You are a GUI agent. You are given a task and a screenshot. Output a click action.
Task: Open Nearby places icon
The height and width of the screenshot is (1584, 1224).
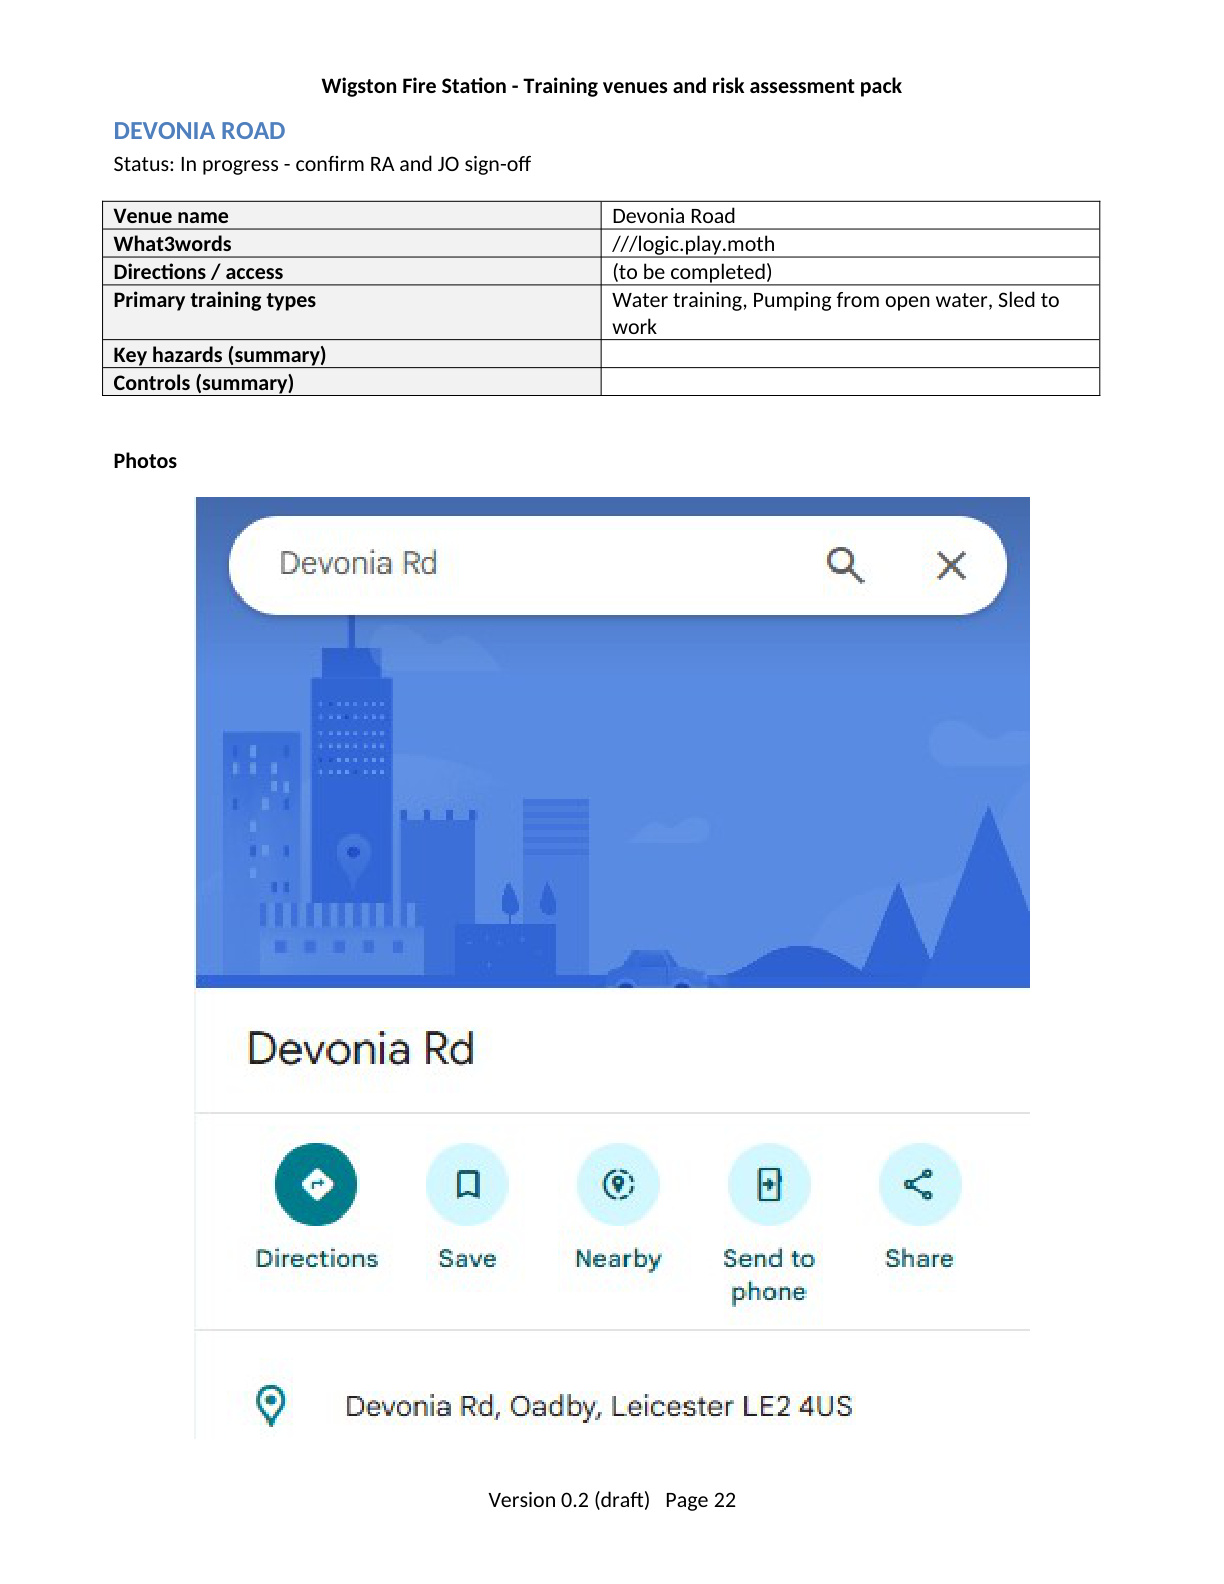[x=618, y=1184]
